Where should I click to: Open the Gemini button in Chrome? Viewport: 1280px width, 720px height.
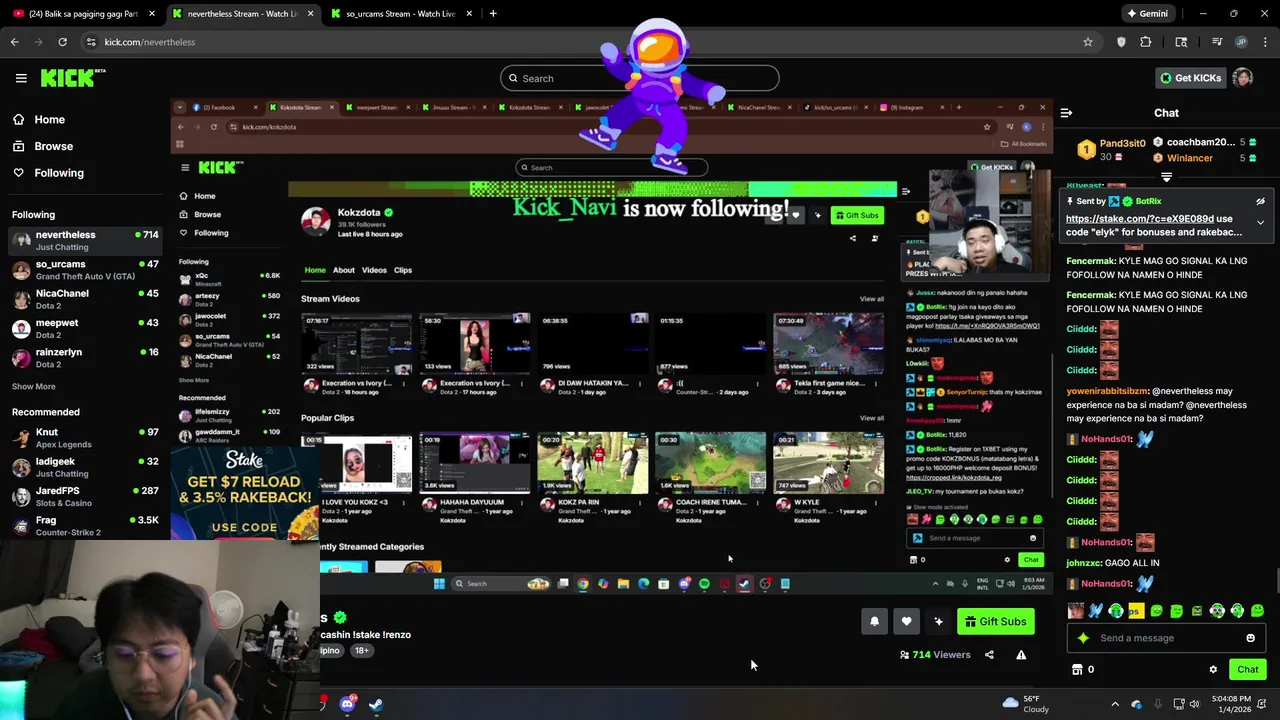(x=1147, y=13)
